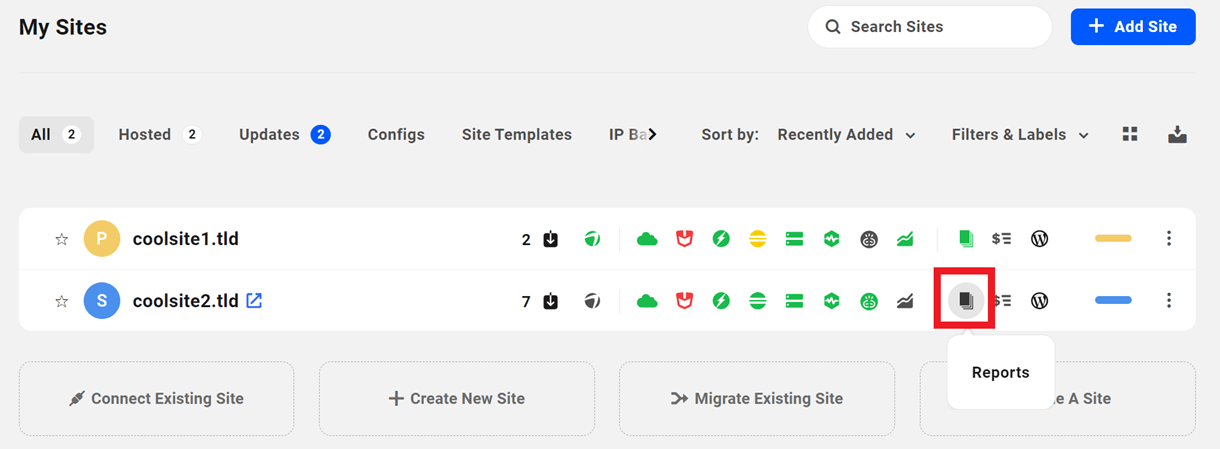Image resolution: width=1220 pixels, height=449 pixels.
Task: Click Connect Existing Site card
Action: click(x=157, y=398)
